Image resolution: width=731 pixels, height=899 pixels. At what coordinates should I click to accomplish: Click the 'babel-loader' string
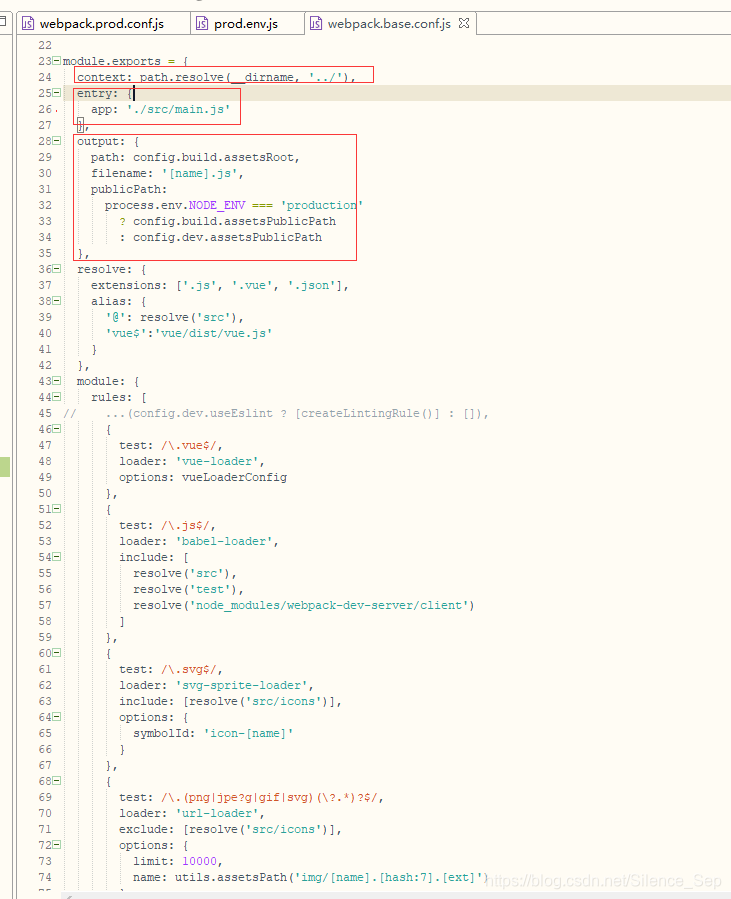click(x=224, y=541)
